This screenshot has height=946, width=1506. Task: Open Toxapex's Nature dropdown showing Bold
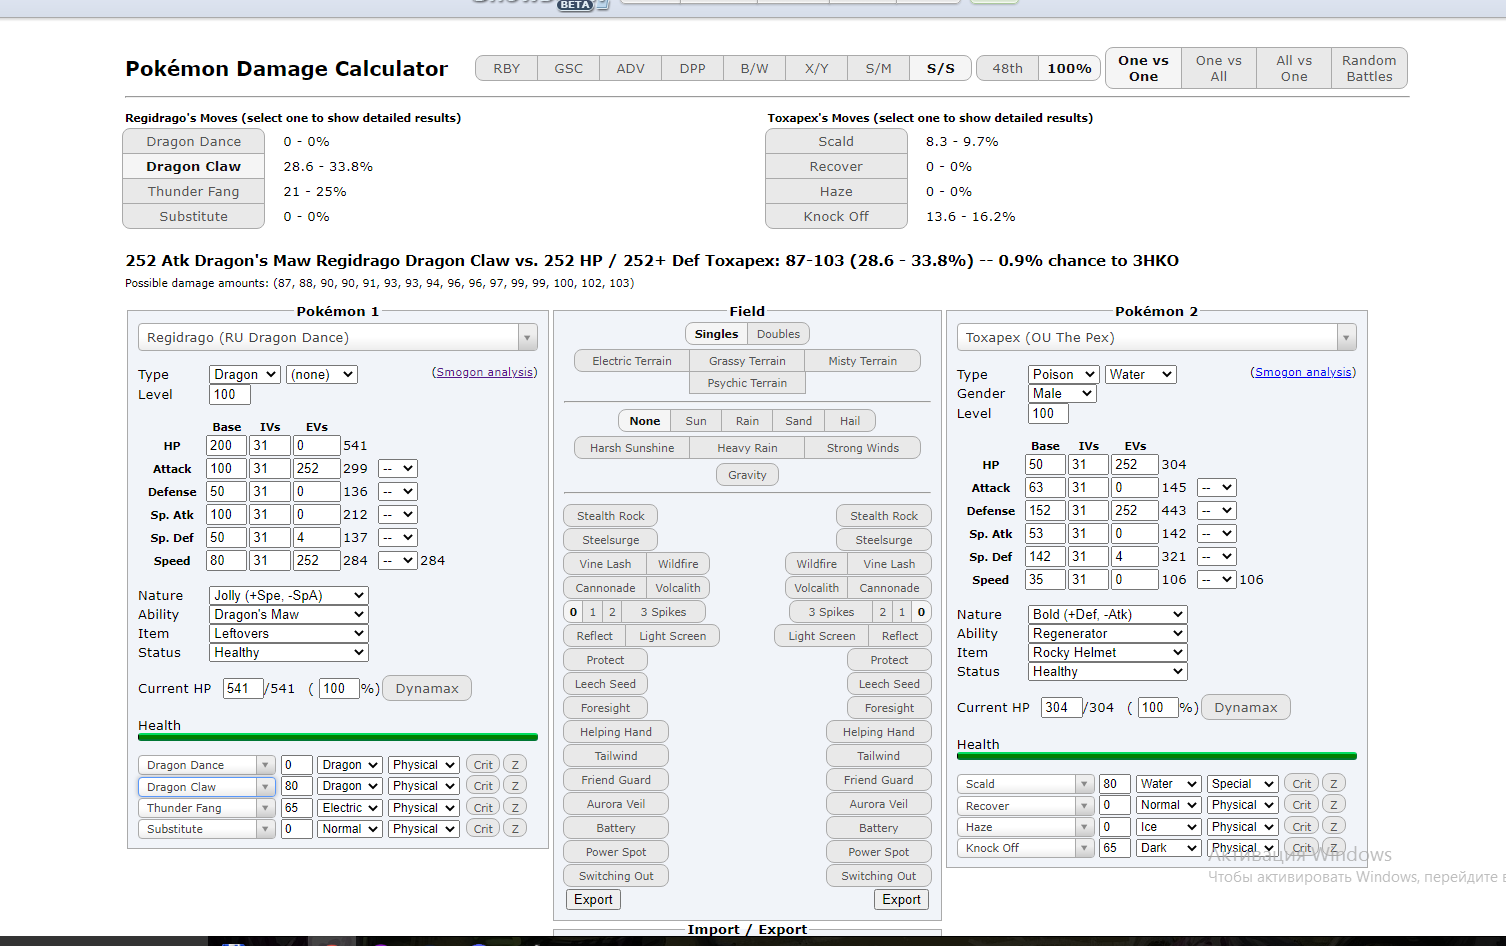click(x=1107, y=614)
